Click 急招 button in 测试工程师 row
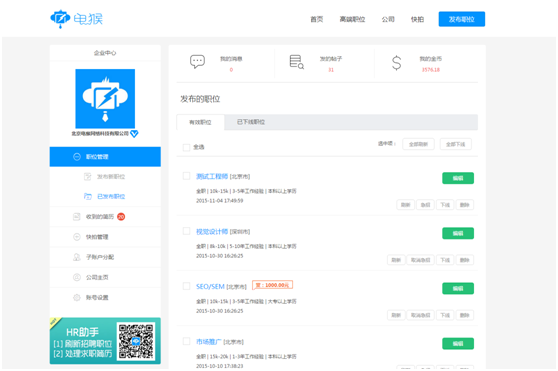The width and height of the screenshot is (558, 371). coord(425,205)
